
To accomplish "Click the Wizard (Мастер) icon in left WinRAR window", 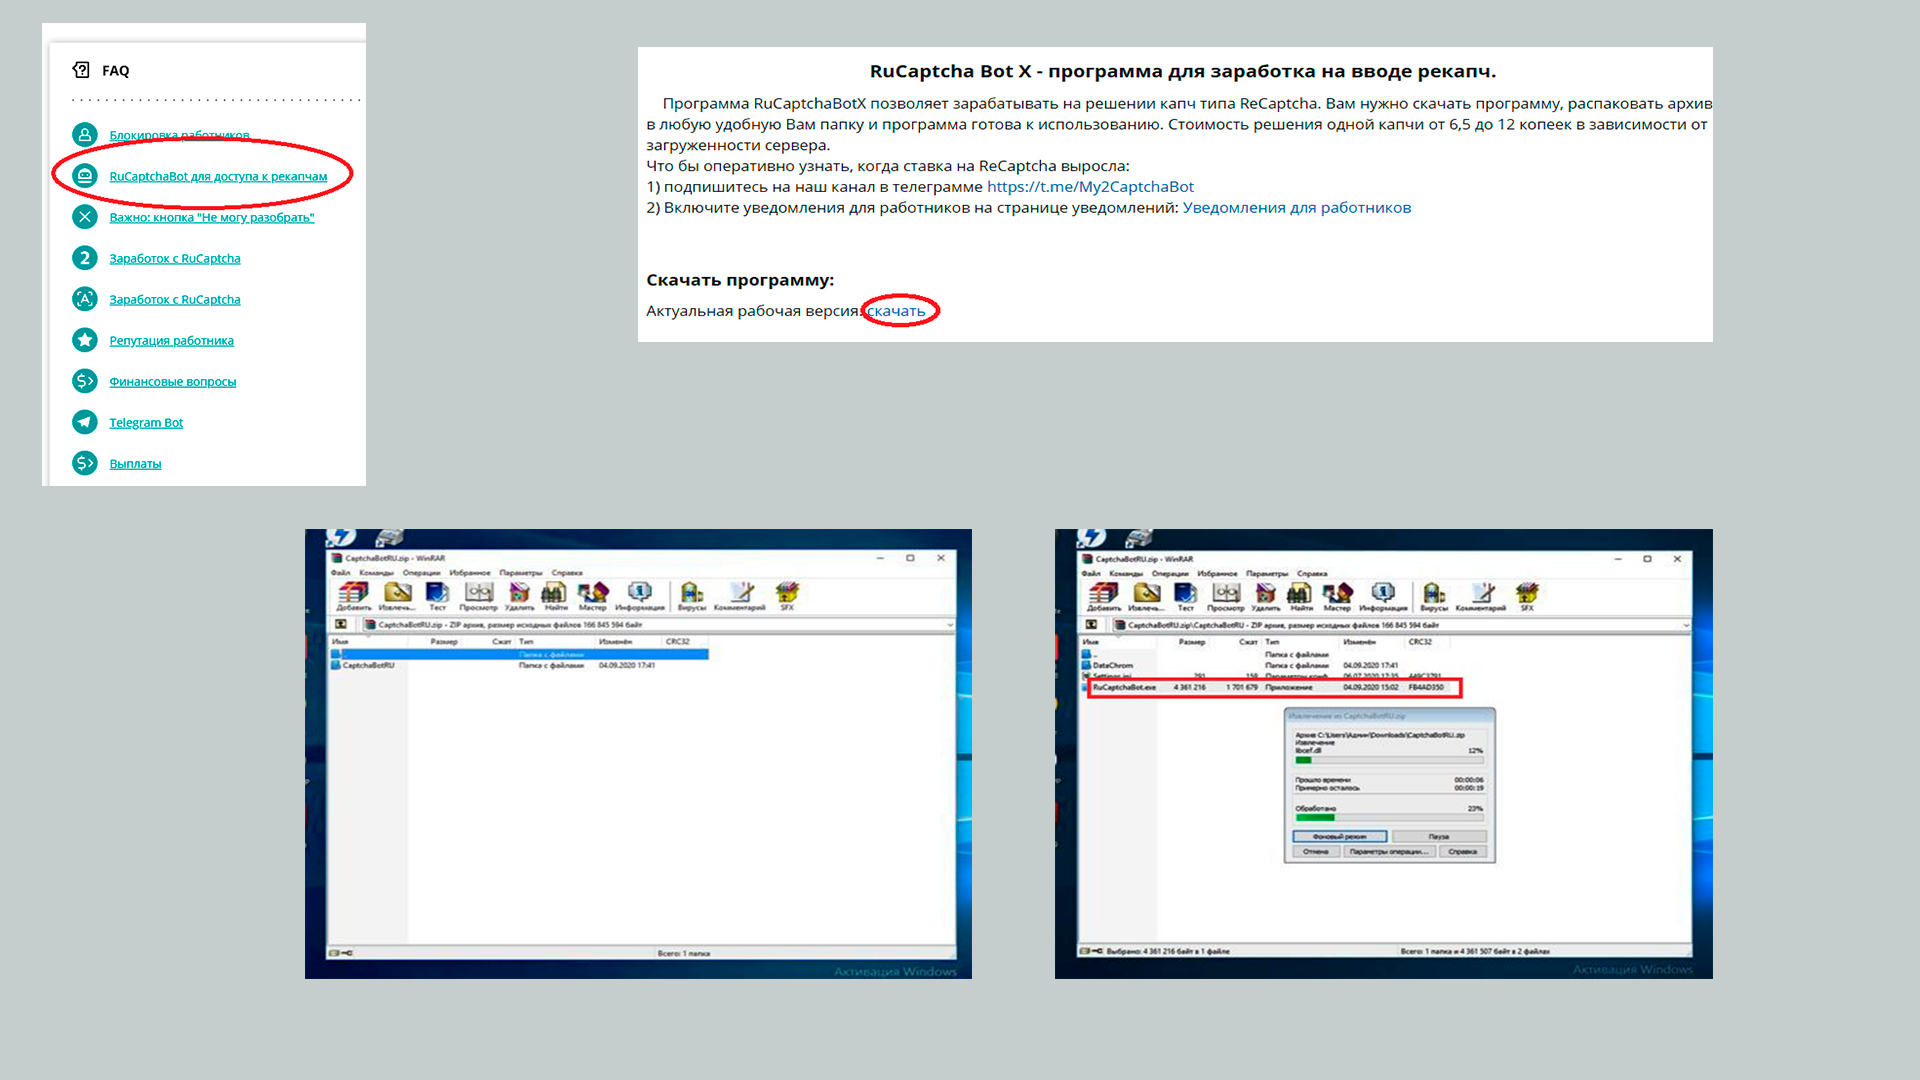I will pyautogui.click(x=592, y=594).
